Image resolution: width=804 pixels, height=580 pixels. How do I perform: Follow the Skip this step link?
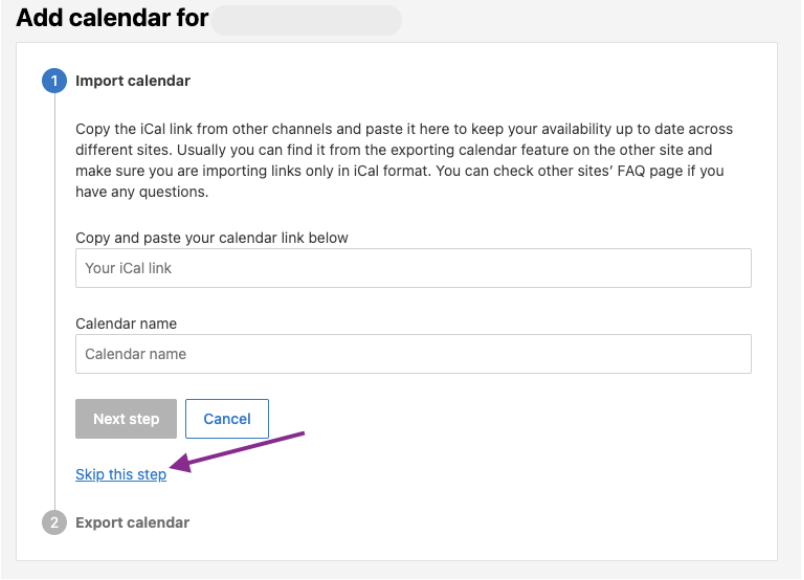point(121,475)
